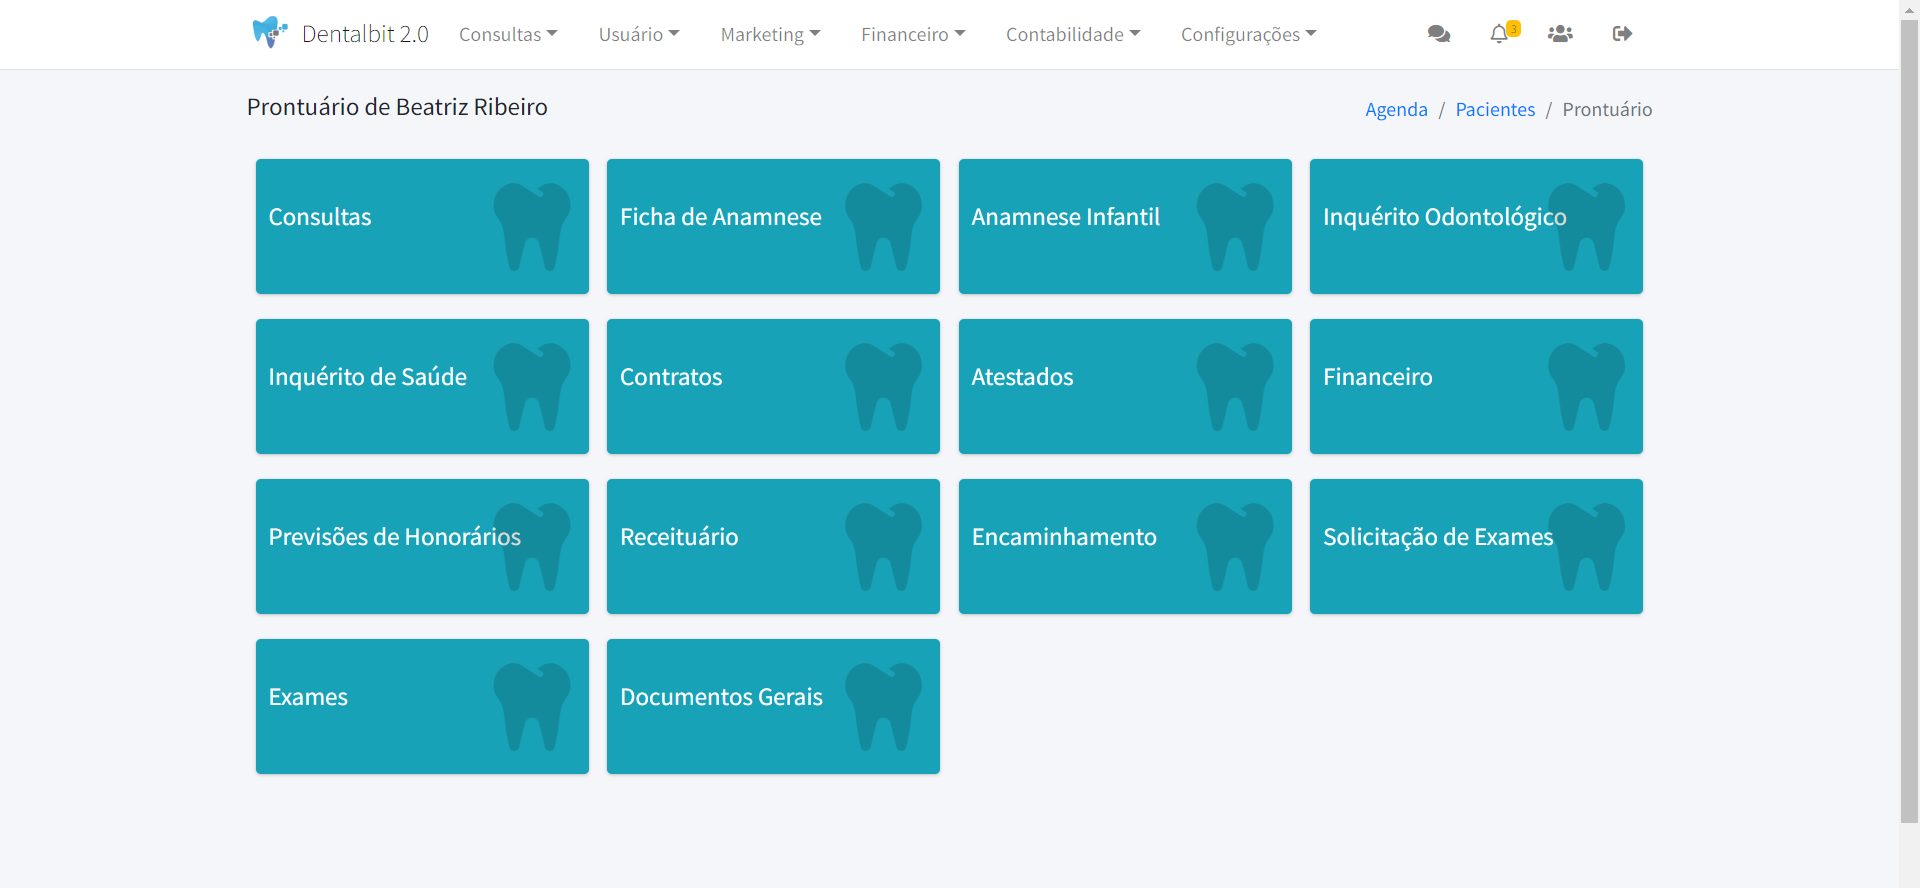This screenshot has width=1920, height=888.
Task: Open Contratos card label
Action: [671, 377]
